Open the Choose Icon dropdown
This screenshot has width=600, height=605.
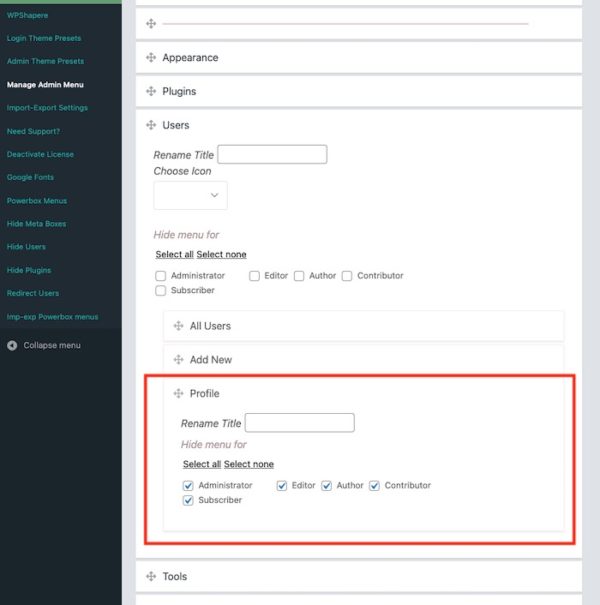(190, 195)
